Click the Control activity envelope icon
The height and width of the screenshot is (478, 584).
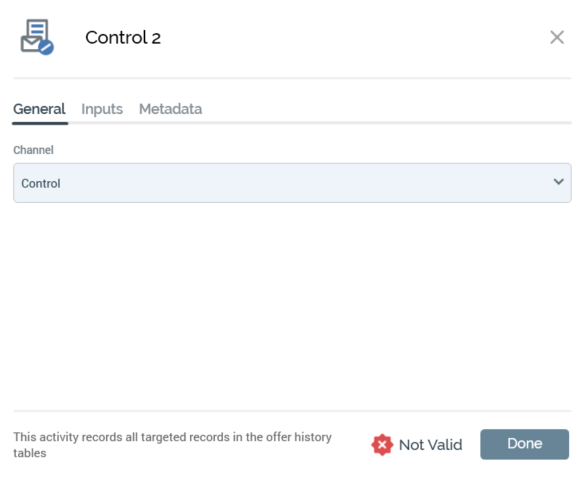click(36, 37)
